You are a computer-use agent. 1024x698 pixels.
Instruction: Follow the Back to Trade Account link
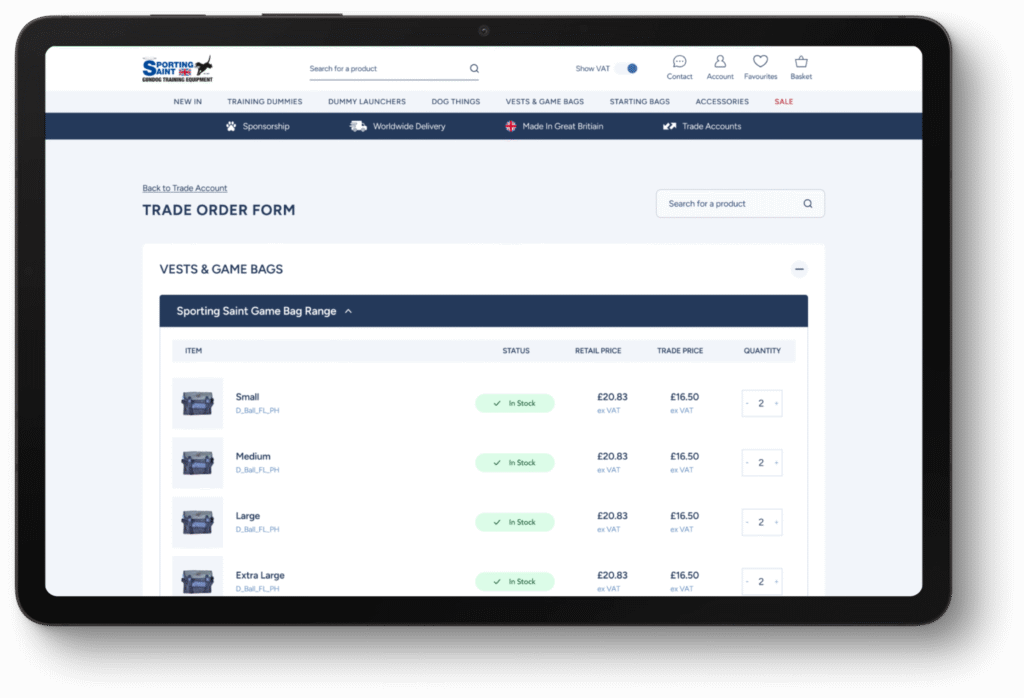tap(184, 188)
